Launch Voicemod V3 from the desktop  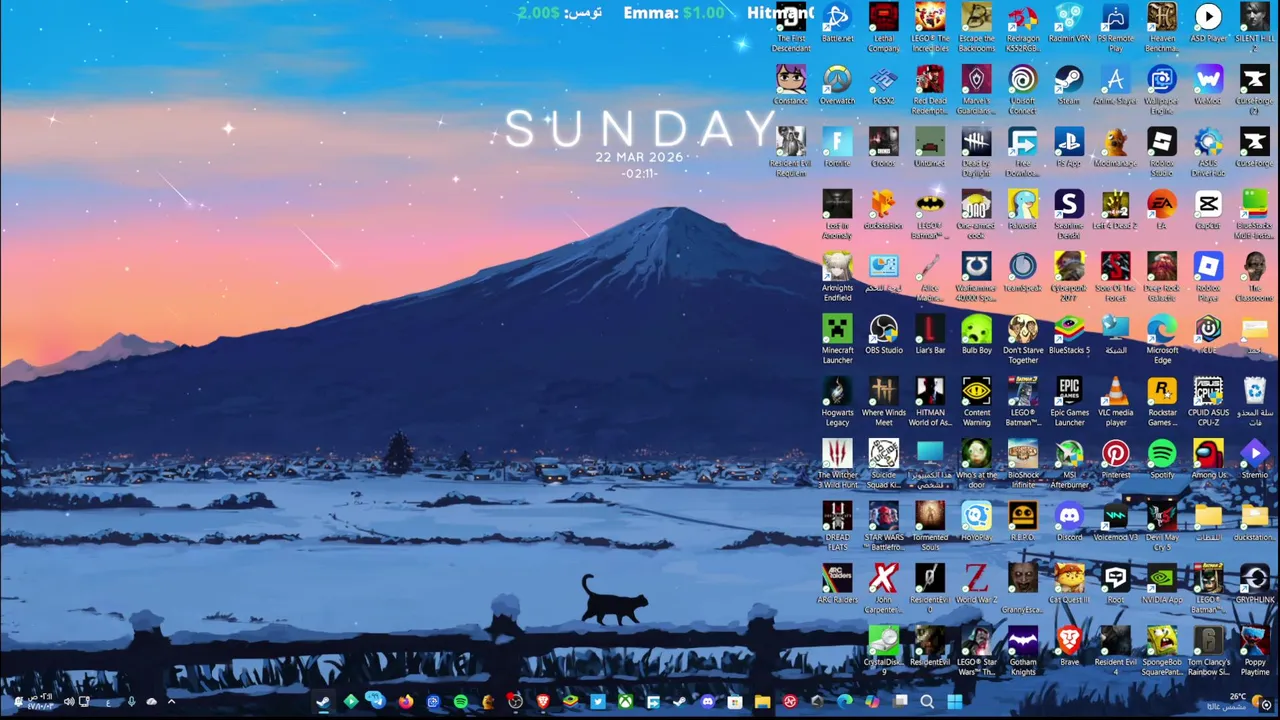1115,522
